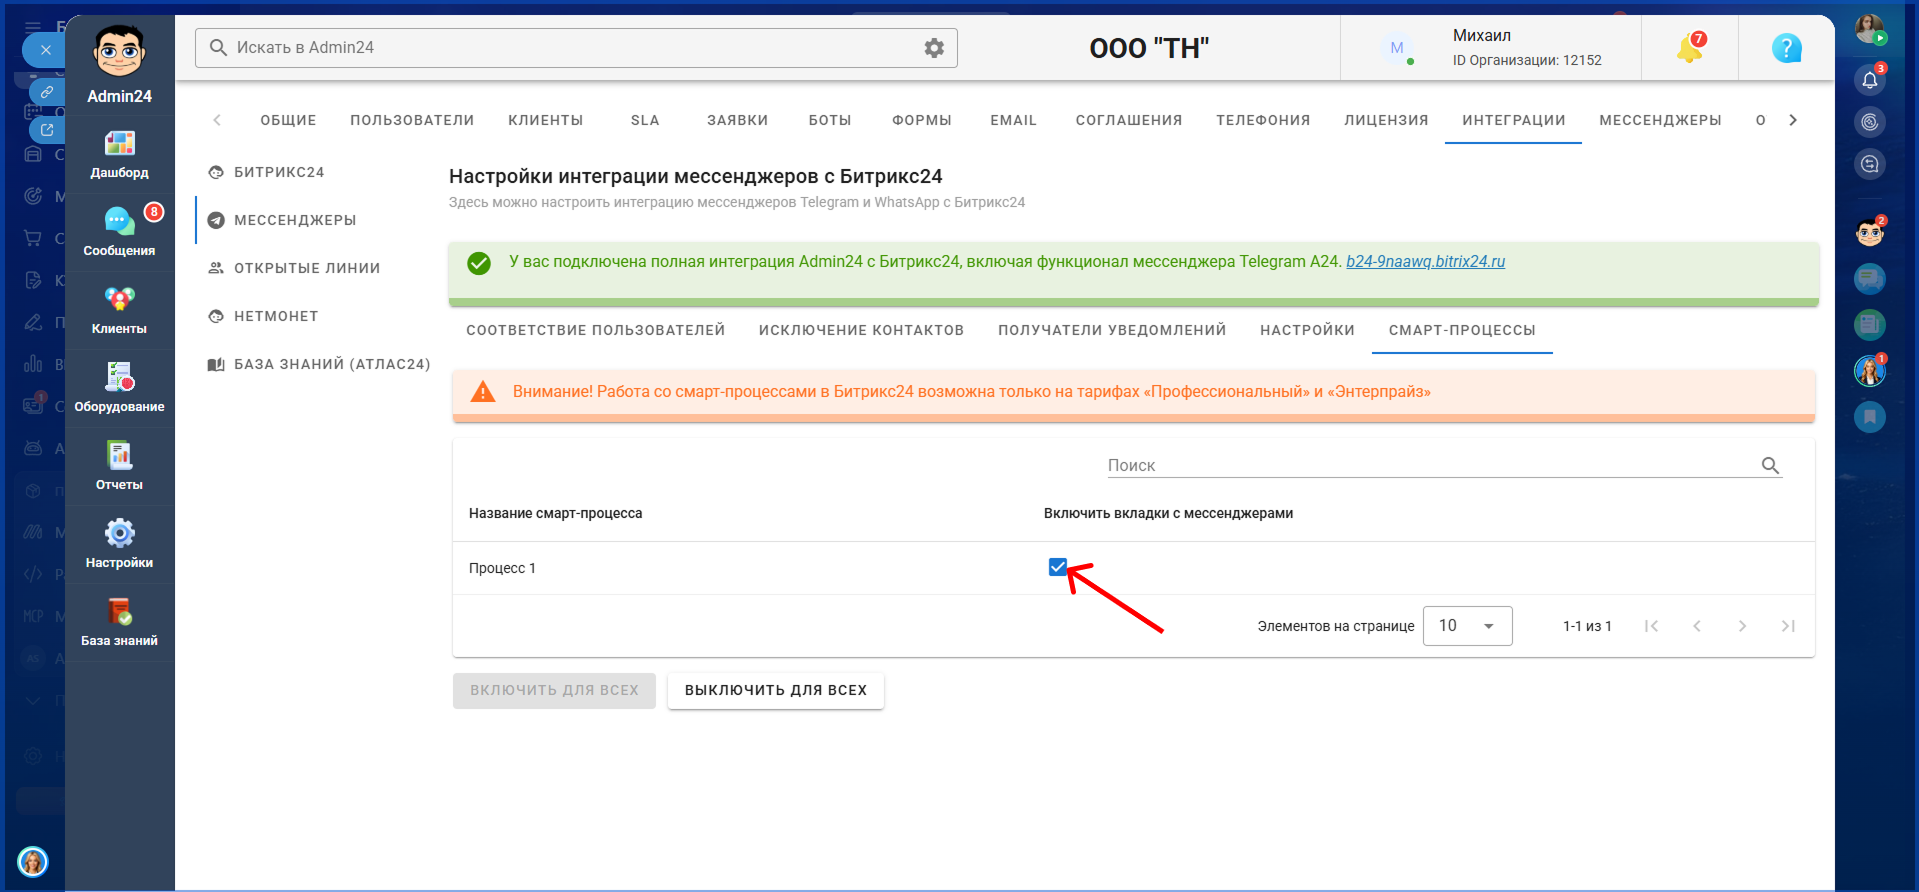Open Отчеты sidebar section

click(x=119, y=466)
